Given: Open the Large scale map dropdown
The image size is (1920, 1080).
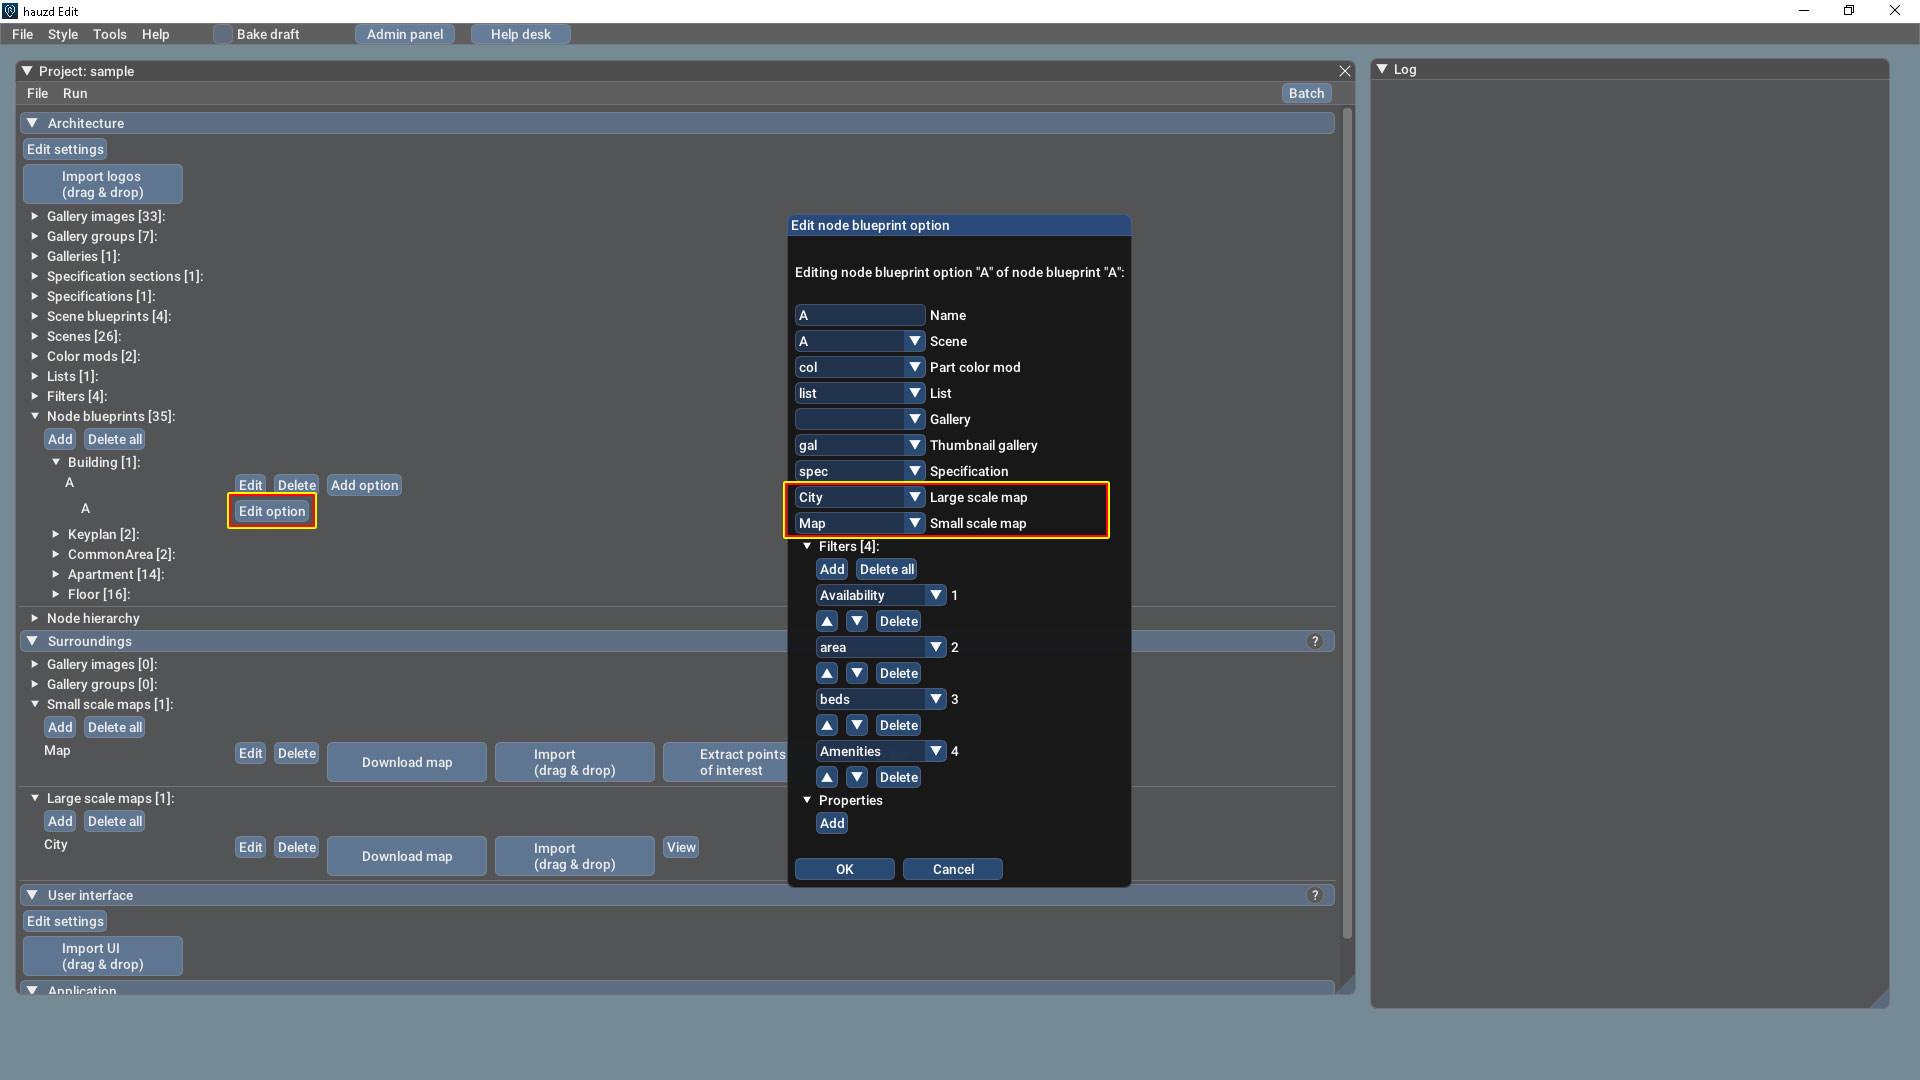Looking at the screenshot, I should point(914,497).
